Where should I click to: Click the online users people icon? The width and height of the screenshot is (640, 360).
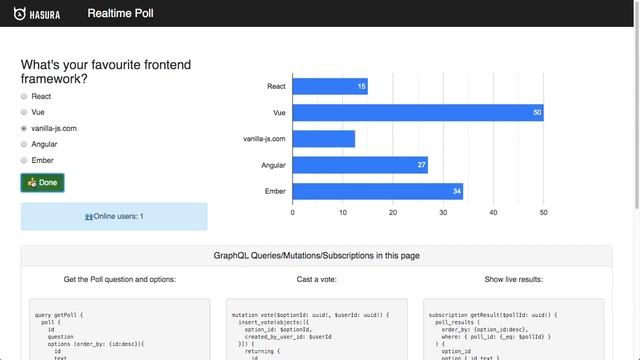(x=89, y=217)
